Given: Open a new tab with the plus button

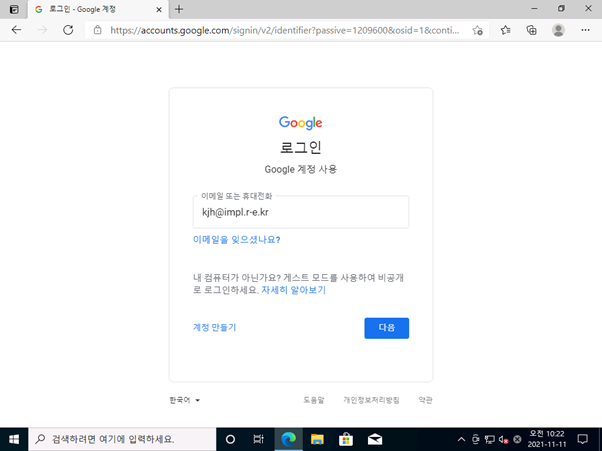Looking at the screenshot, I should [179, 9].
